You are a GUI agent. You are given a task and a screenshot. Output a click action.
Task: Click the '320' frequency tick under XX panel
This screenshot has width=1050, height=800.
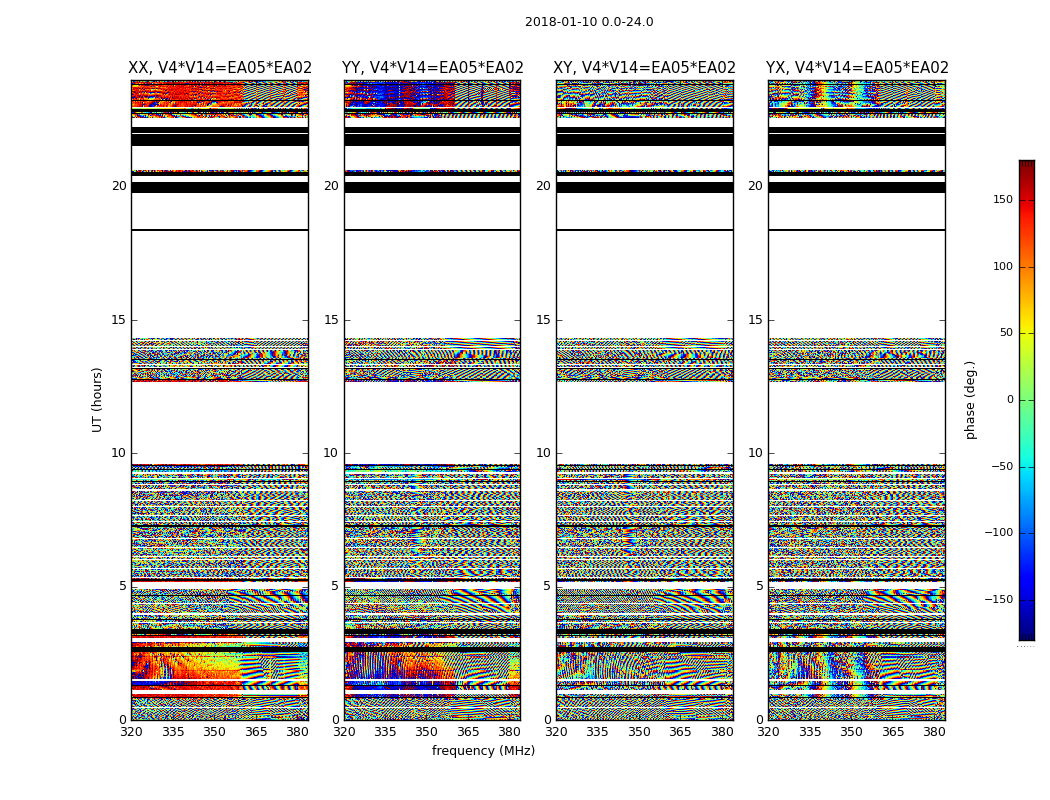(x=131, y=732)
